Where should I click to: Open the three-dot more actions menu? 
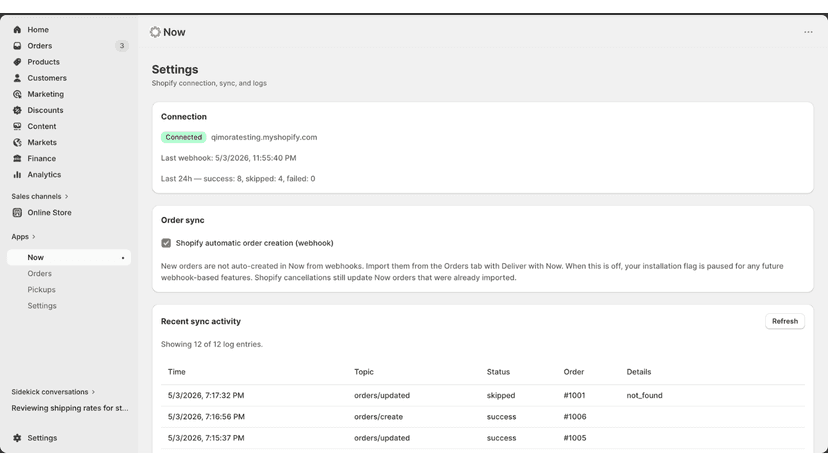pyautogui.click(x=808, y=32)
